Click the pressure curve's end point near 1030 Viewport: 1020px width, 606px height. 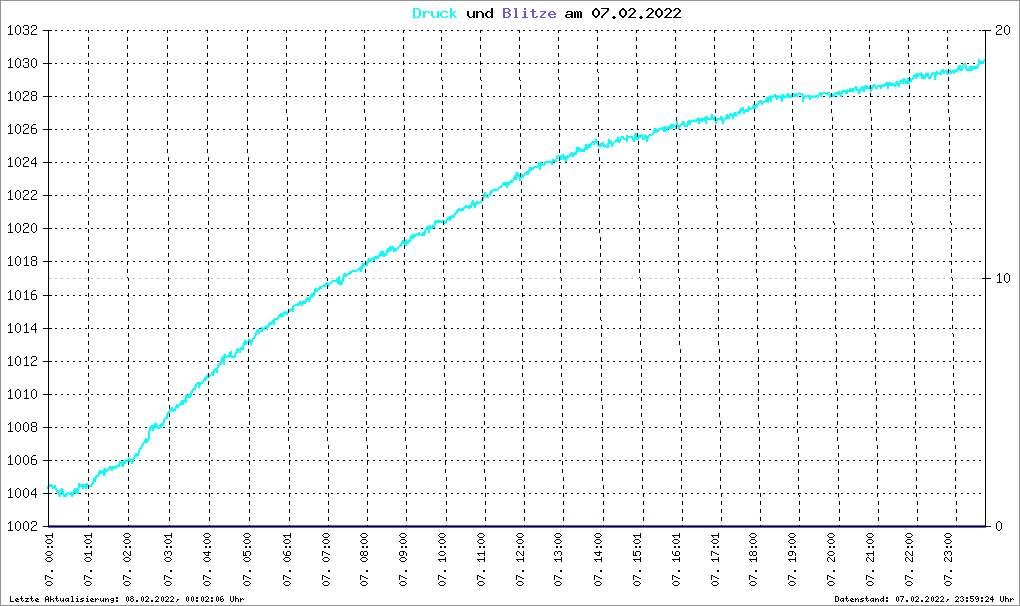tap(983, 62)
